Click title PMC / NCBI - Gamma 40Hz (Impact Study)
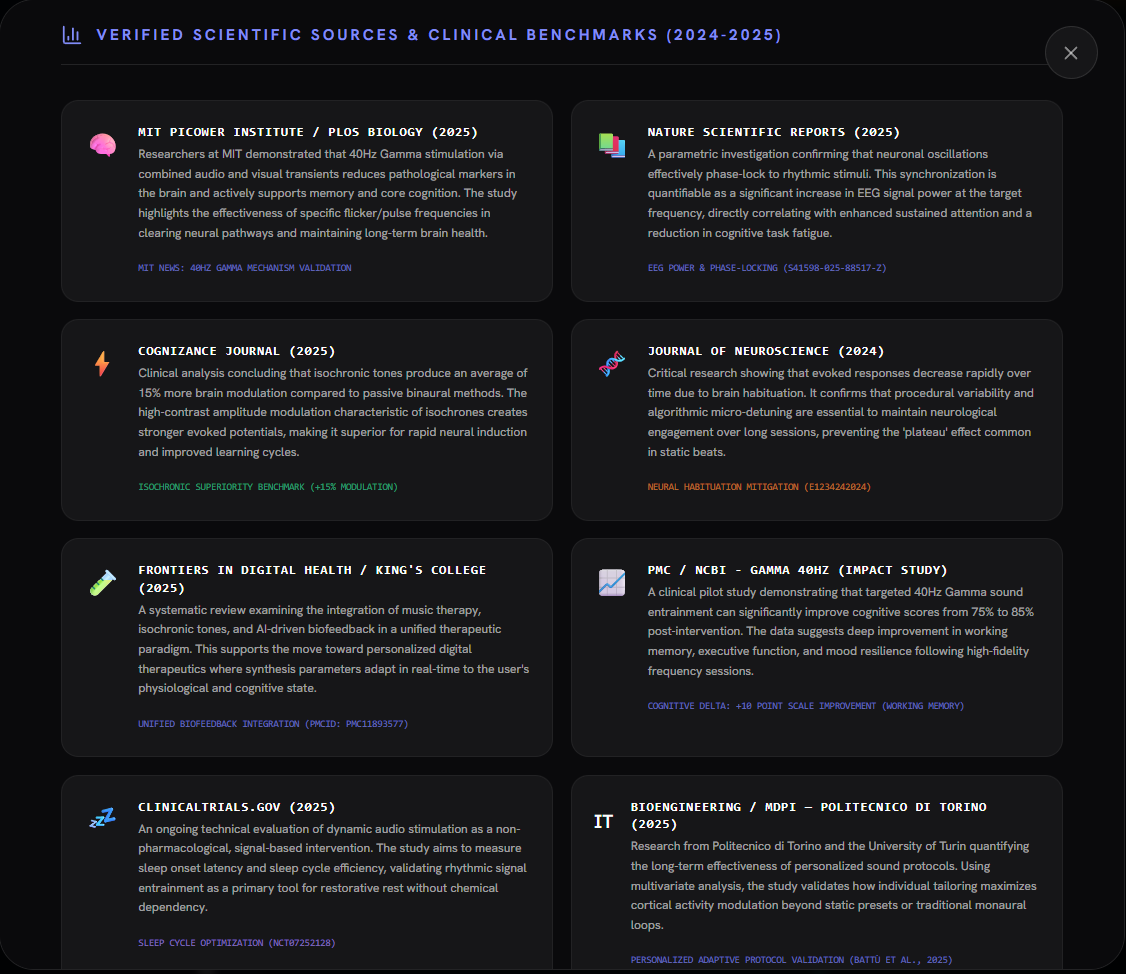Screen dimensions: 1126x974 (798, 570)
